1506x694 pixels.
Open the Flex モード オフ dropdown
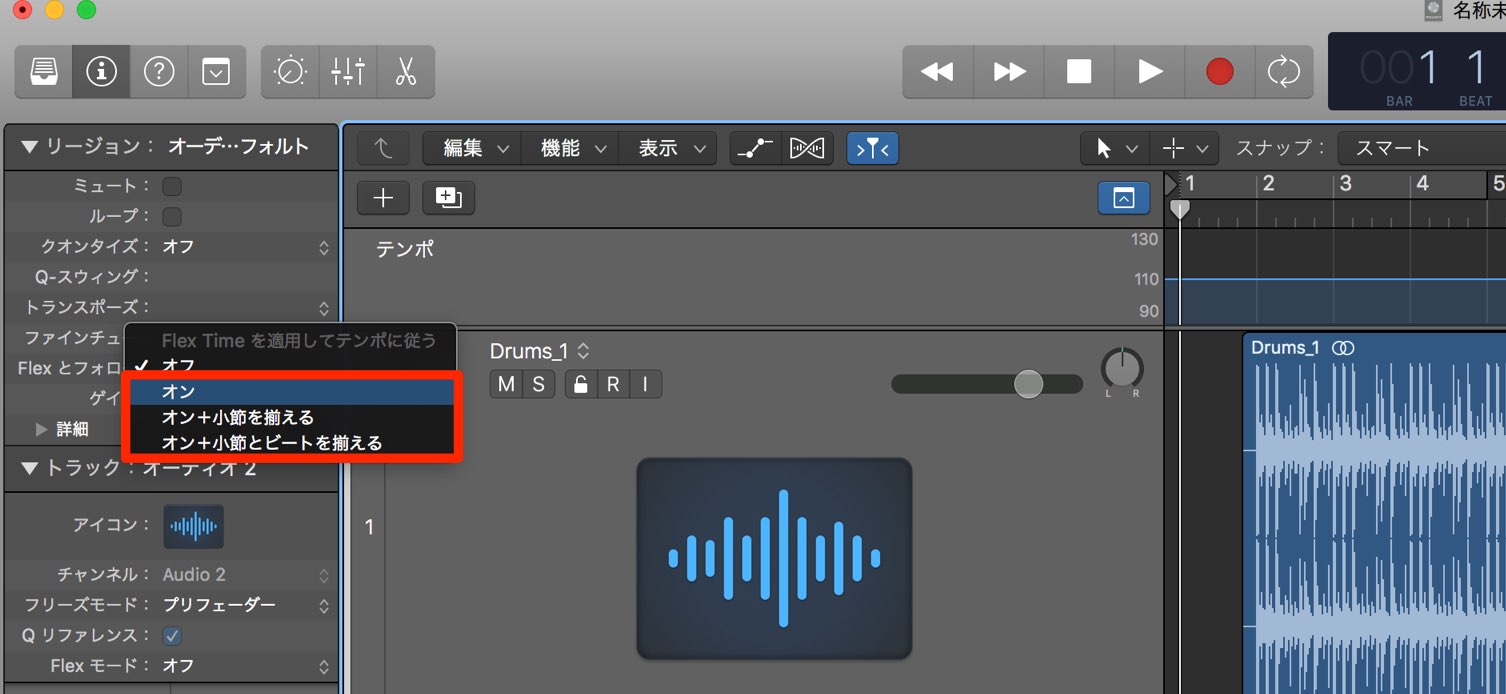click(245, 665)
